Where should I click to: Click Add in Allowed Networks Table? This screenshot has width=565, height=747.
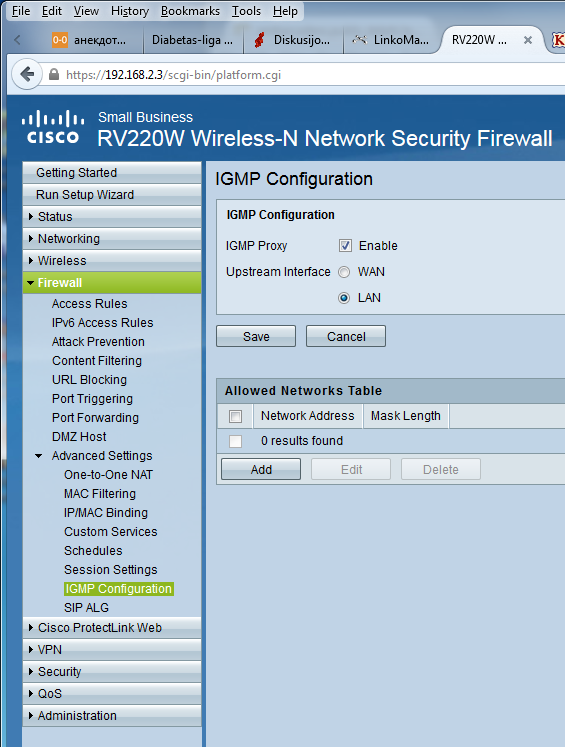pos(261,469)
